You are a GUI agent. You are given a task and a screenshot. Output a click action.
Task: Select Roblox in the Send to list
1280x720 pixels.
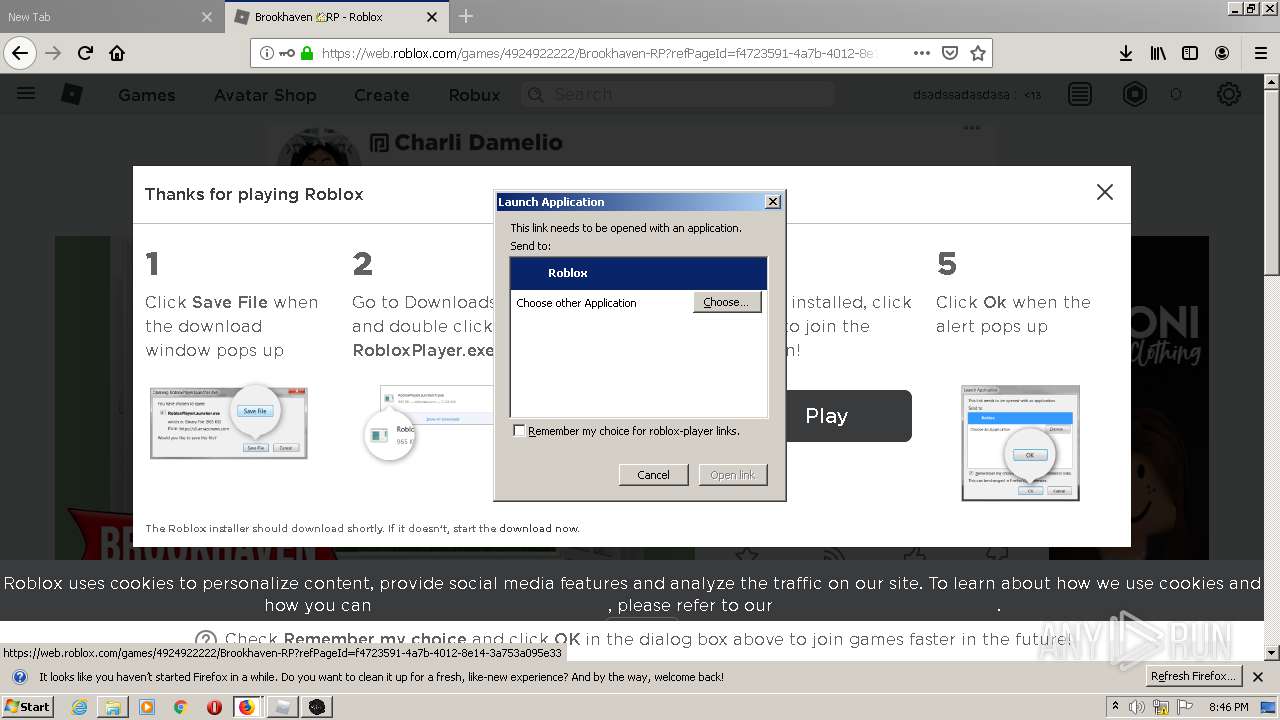(638, 273)
